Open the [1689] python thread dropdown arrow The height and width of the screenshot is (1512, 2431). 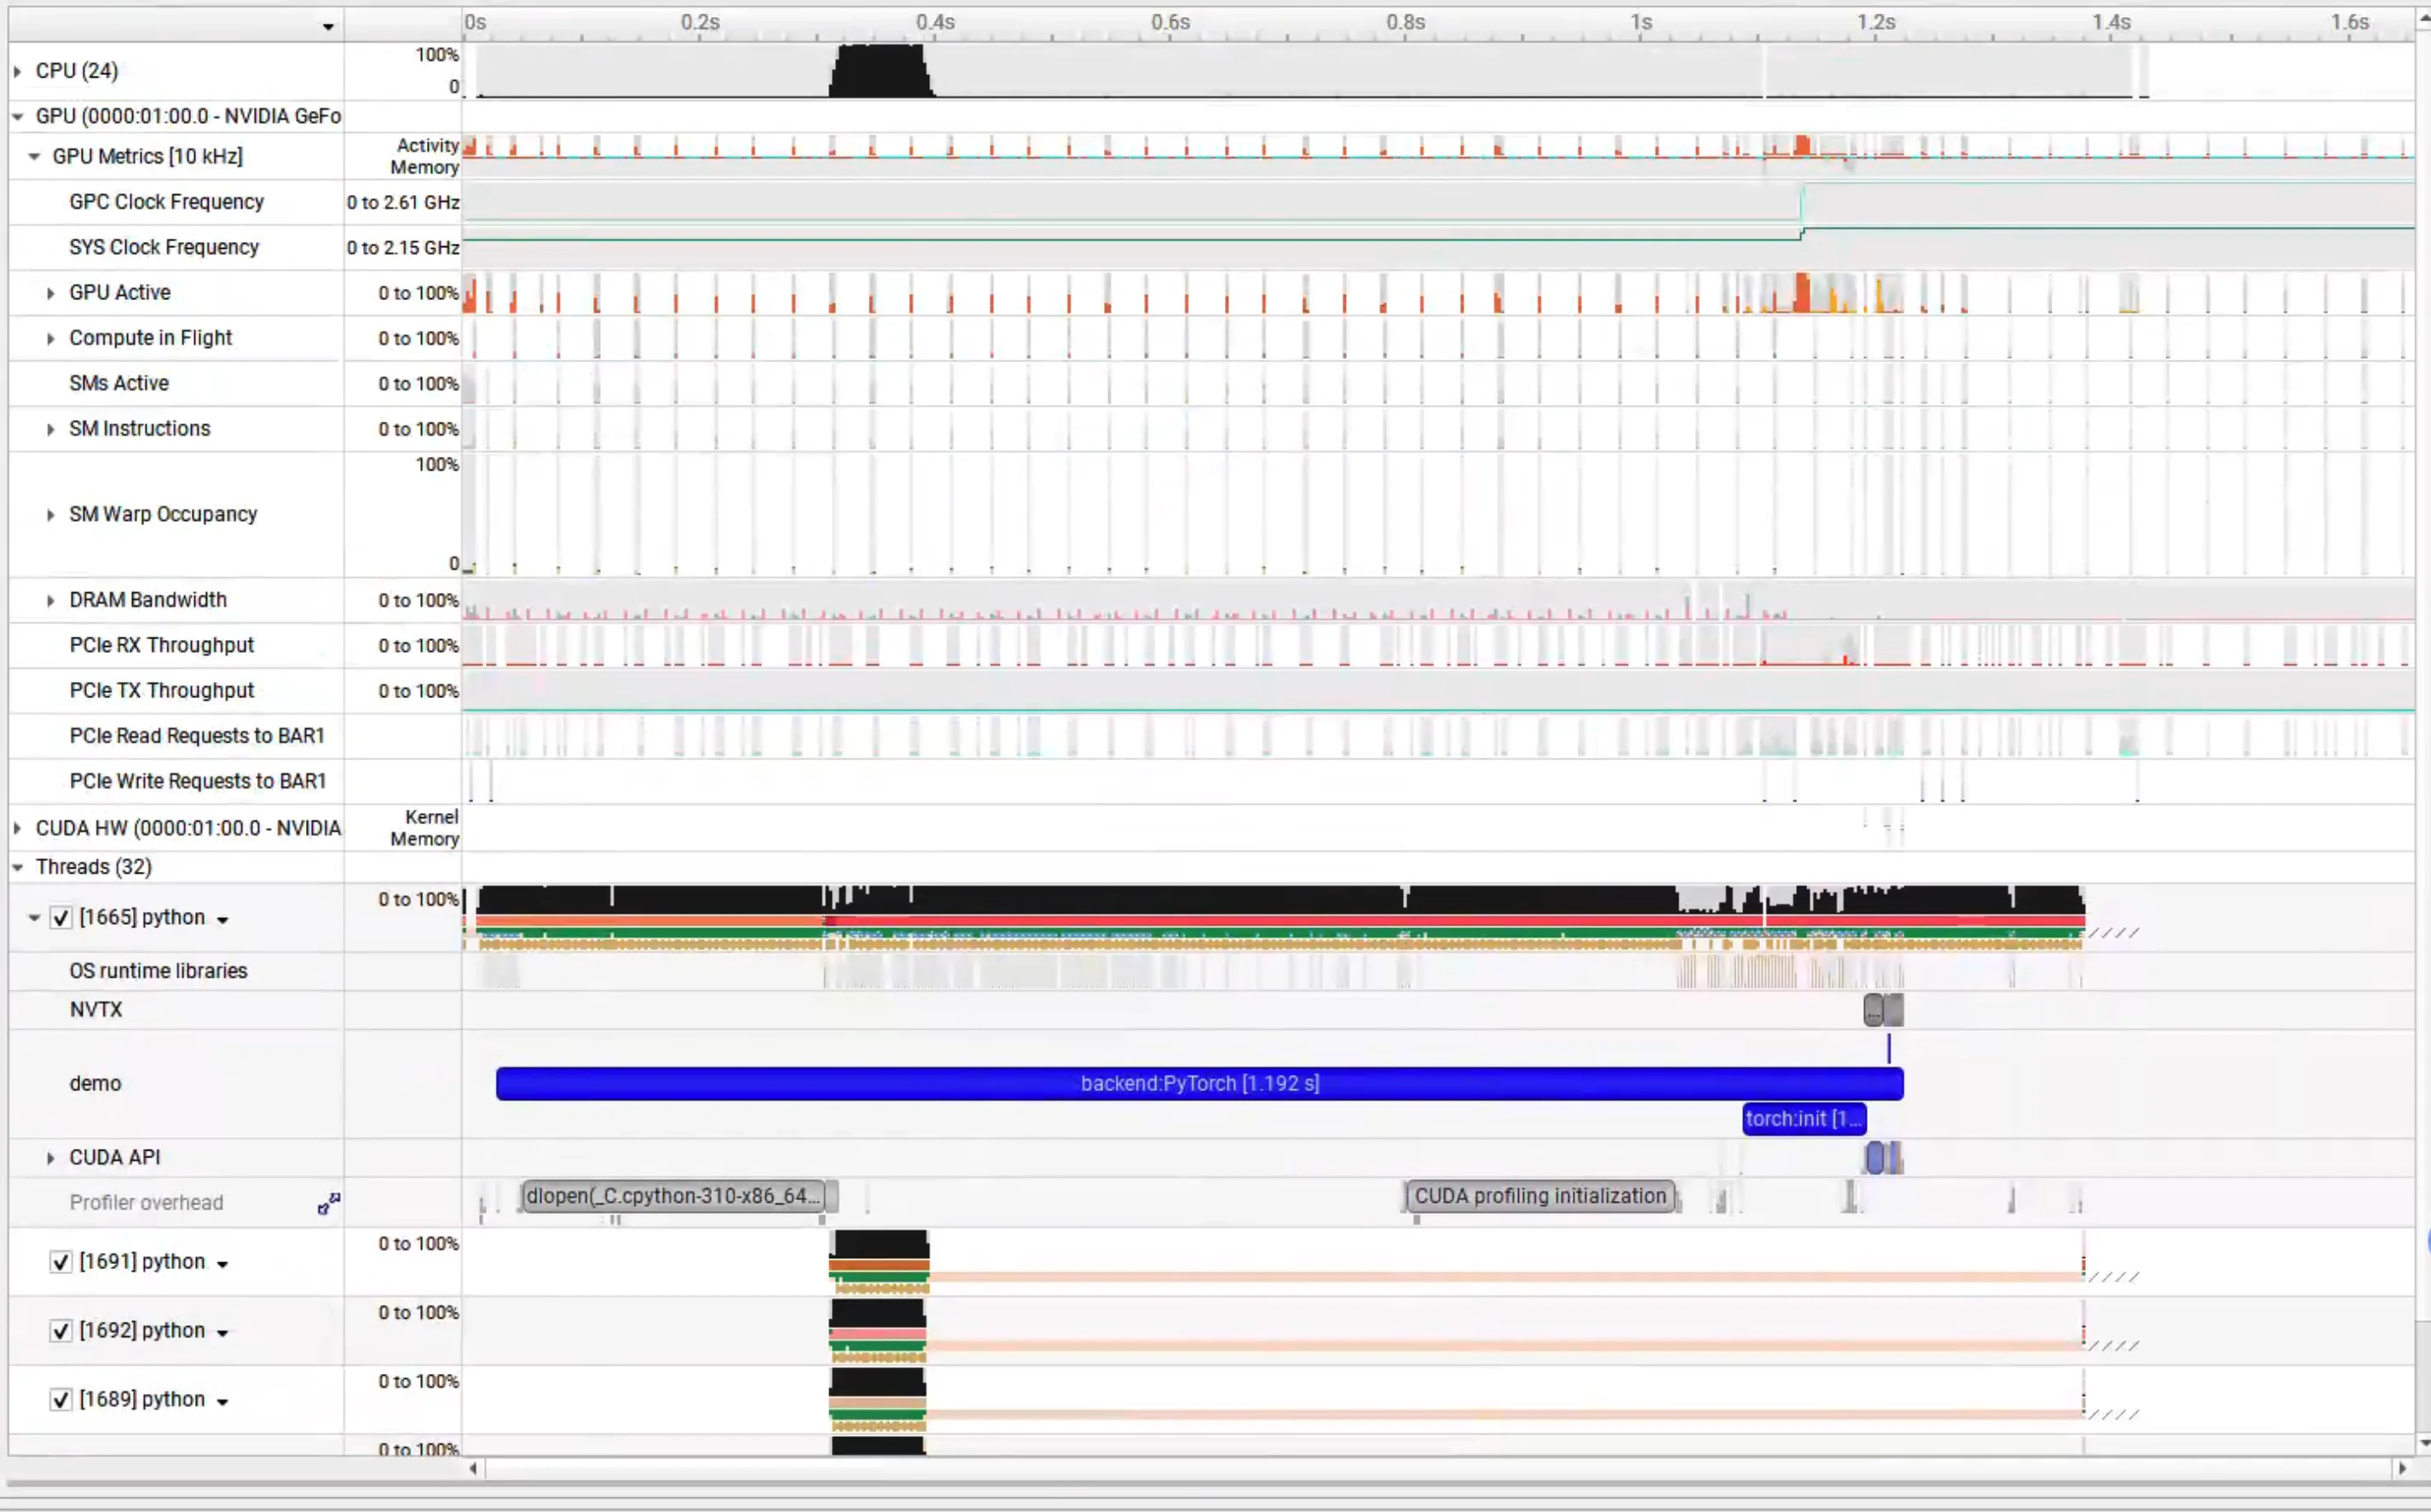coord(222,1402)
